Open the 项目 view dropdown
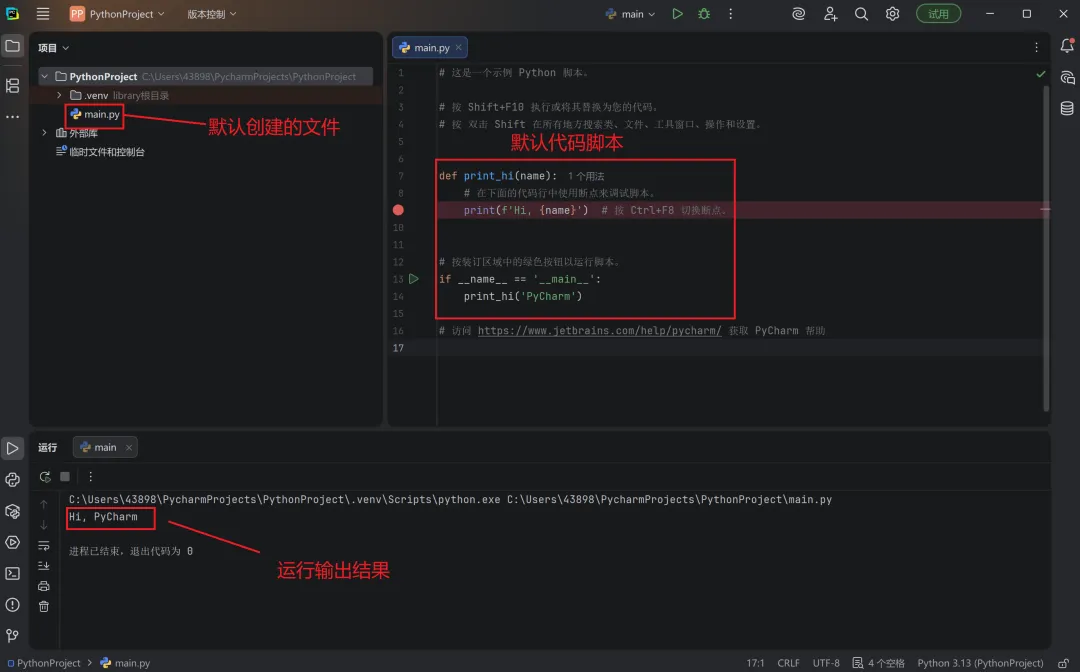The width and height of the screenshot is (1080, 672). click(x=54, y=48)
